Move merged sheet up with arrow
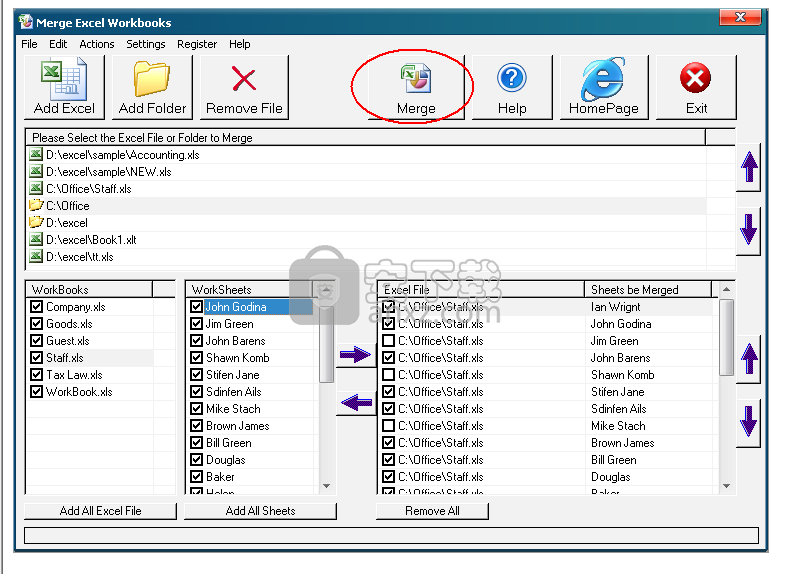Image resolution: width=794 pixels, height=574 pixels. 749,359
